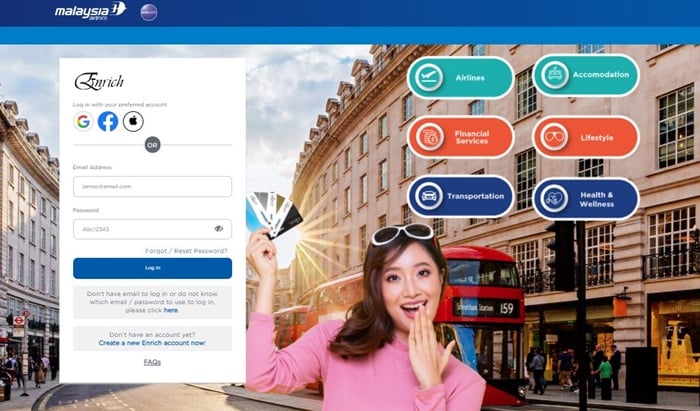Click the Email Address input field
This screenshot has height=411, width=700.
pos(152,187)
